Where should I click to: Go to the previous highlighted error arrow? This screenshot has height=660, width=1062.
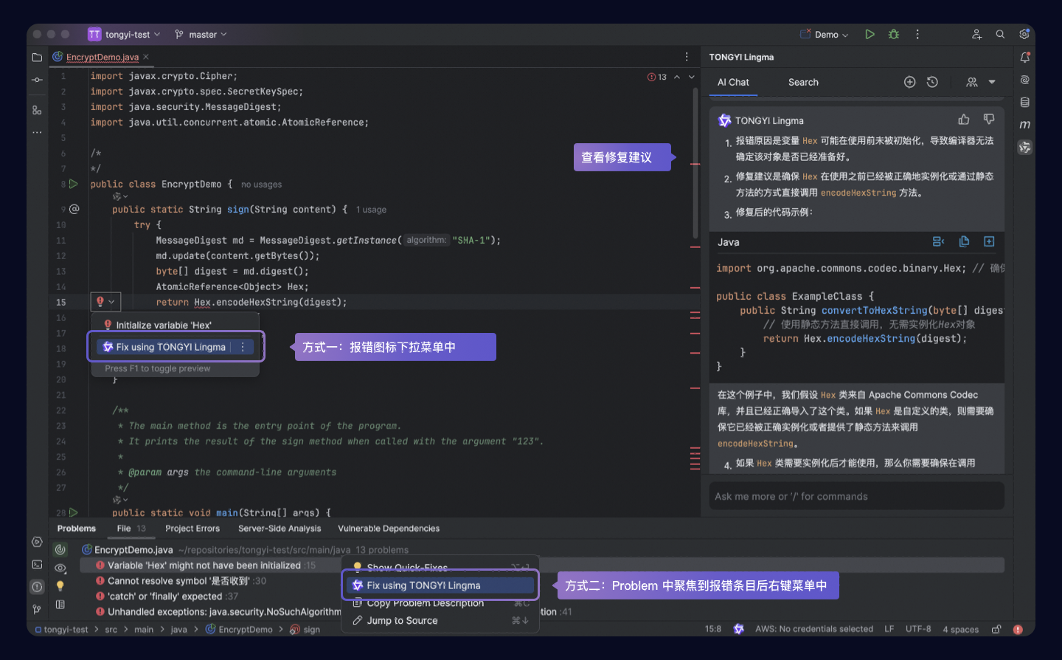677,77
